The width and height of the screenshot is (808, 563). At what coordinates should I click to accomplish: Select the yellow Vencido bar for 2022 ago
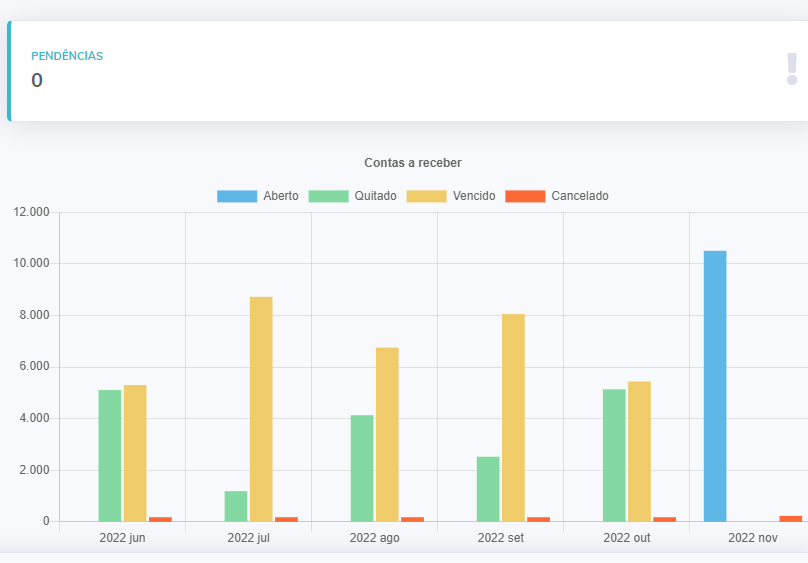tap(387, 434)
